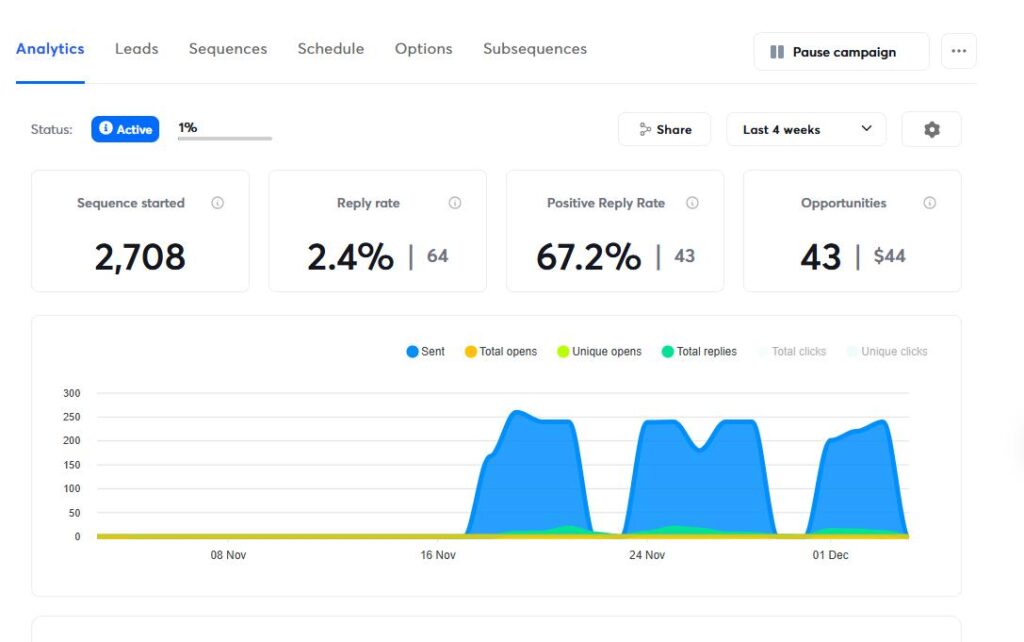The height and width of the screenshot is (642, 1024).
Task: Go to the Subsequences tab
Action: (534, 49)
